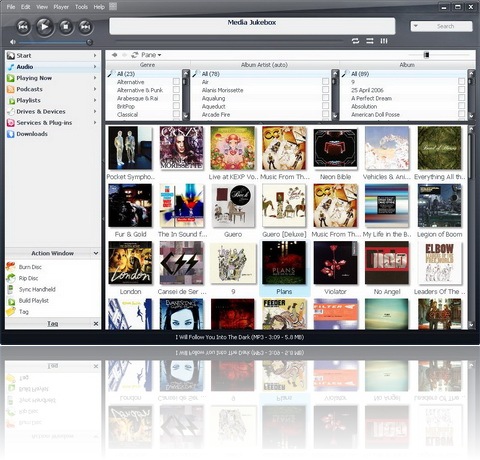Click the Rip Disc icon
This screenshot has height=460, width=480.
[x=11, y=278]
